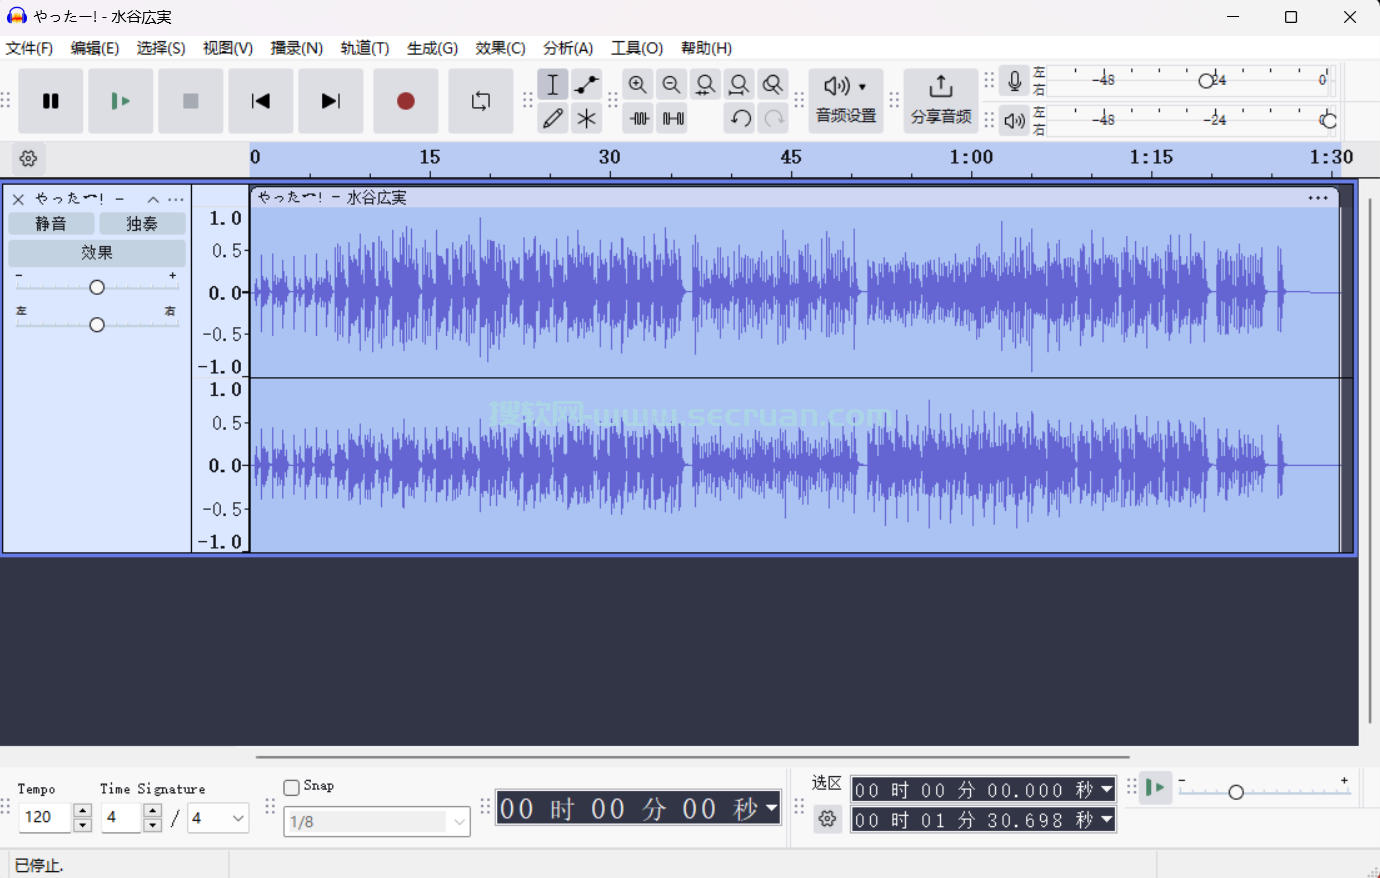Open timeline options gear icon

coord(29,158)
